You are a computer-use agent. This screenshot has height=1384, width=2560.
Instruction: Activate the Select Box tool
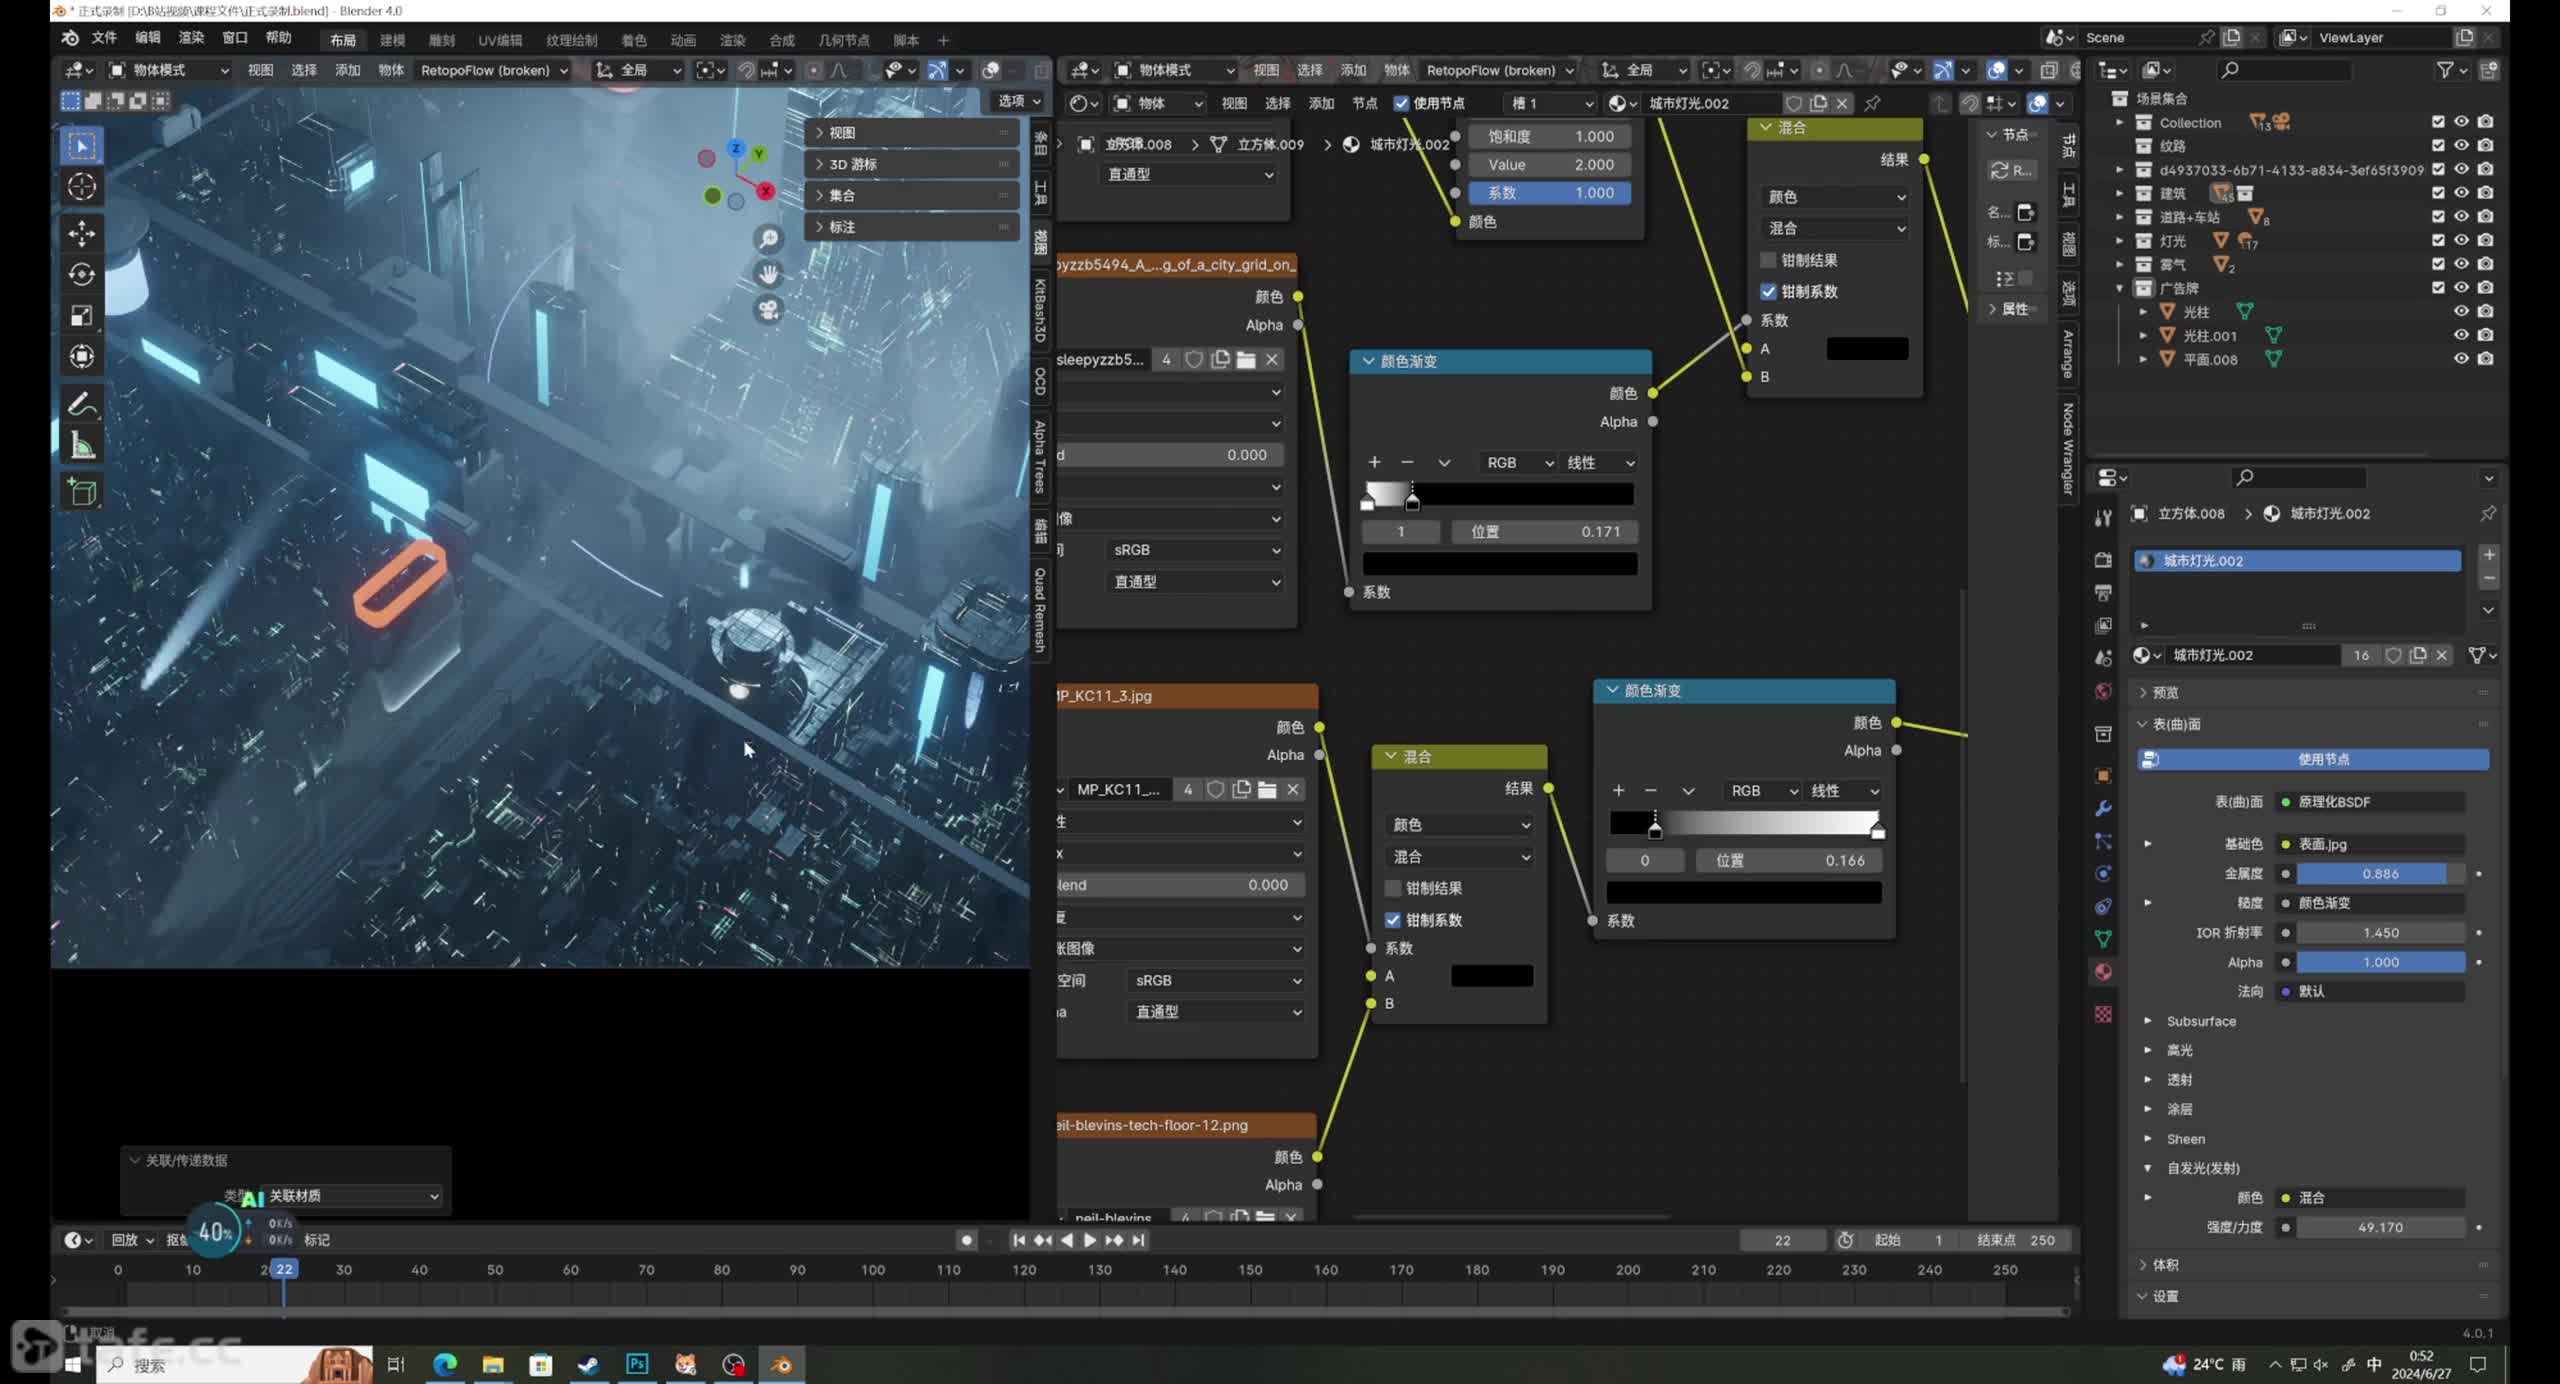(x=82, y=146)
